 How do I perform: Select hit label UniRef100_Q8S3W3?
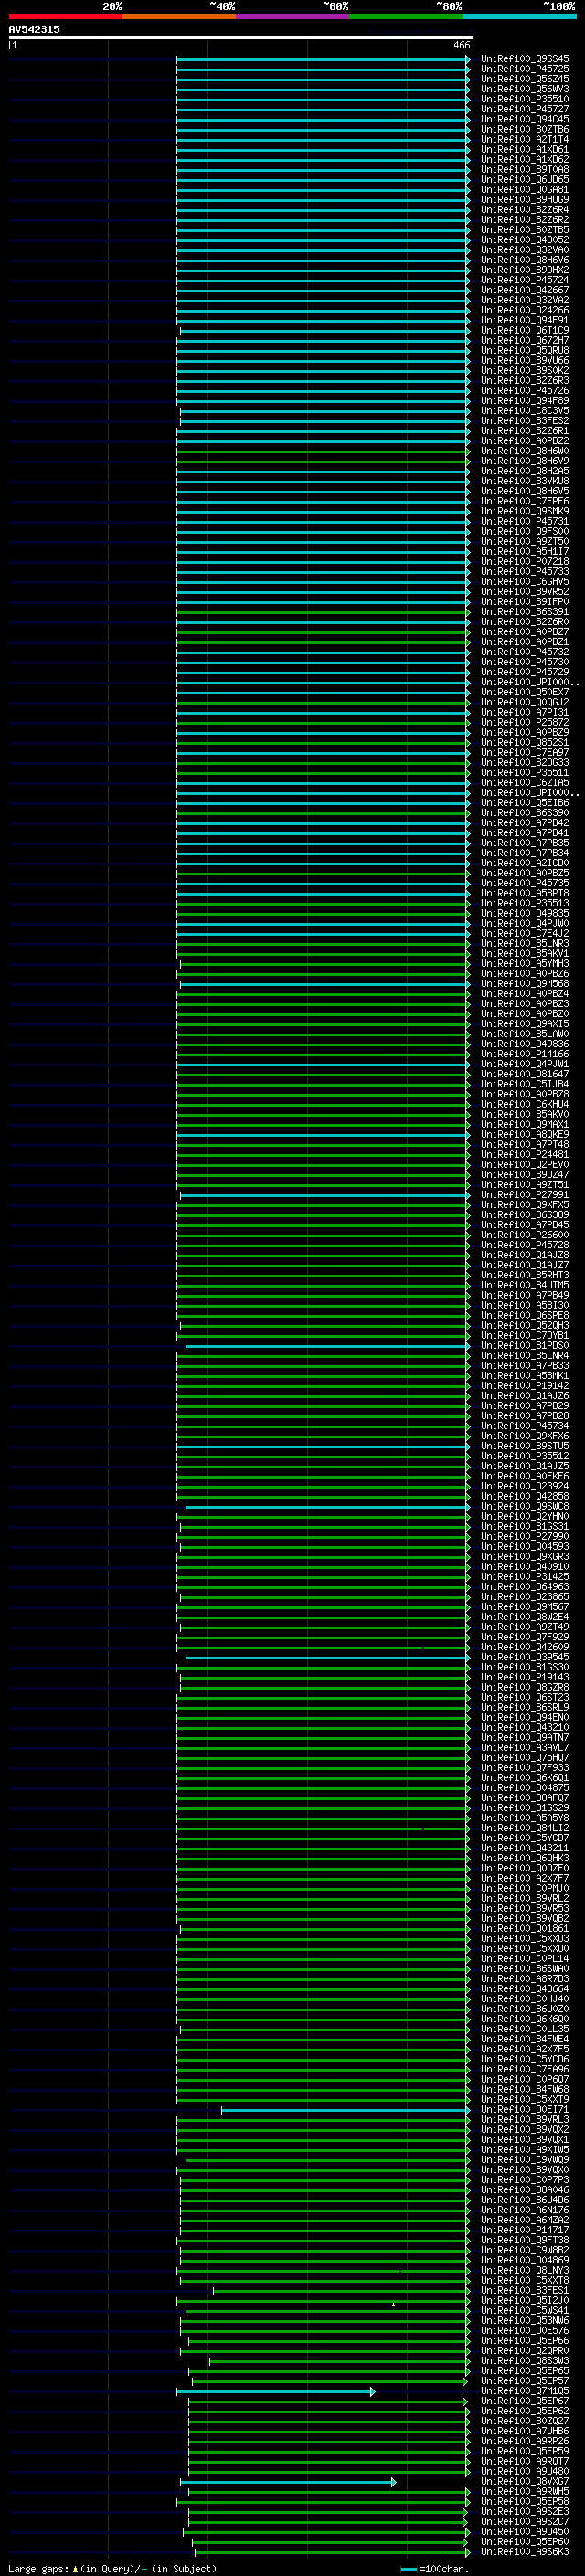click(x=525, y=2361)
